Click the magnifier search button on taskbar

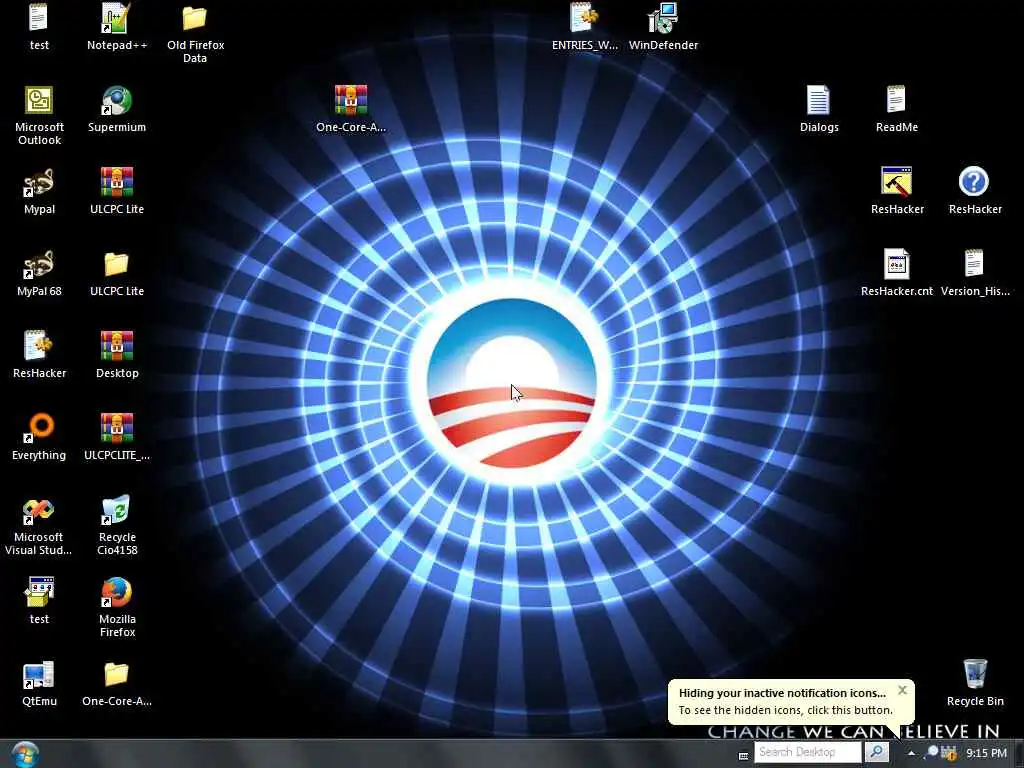pos(876,752)
